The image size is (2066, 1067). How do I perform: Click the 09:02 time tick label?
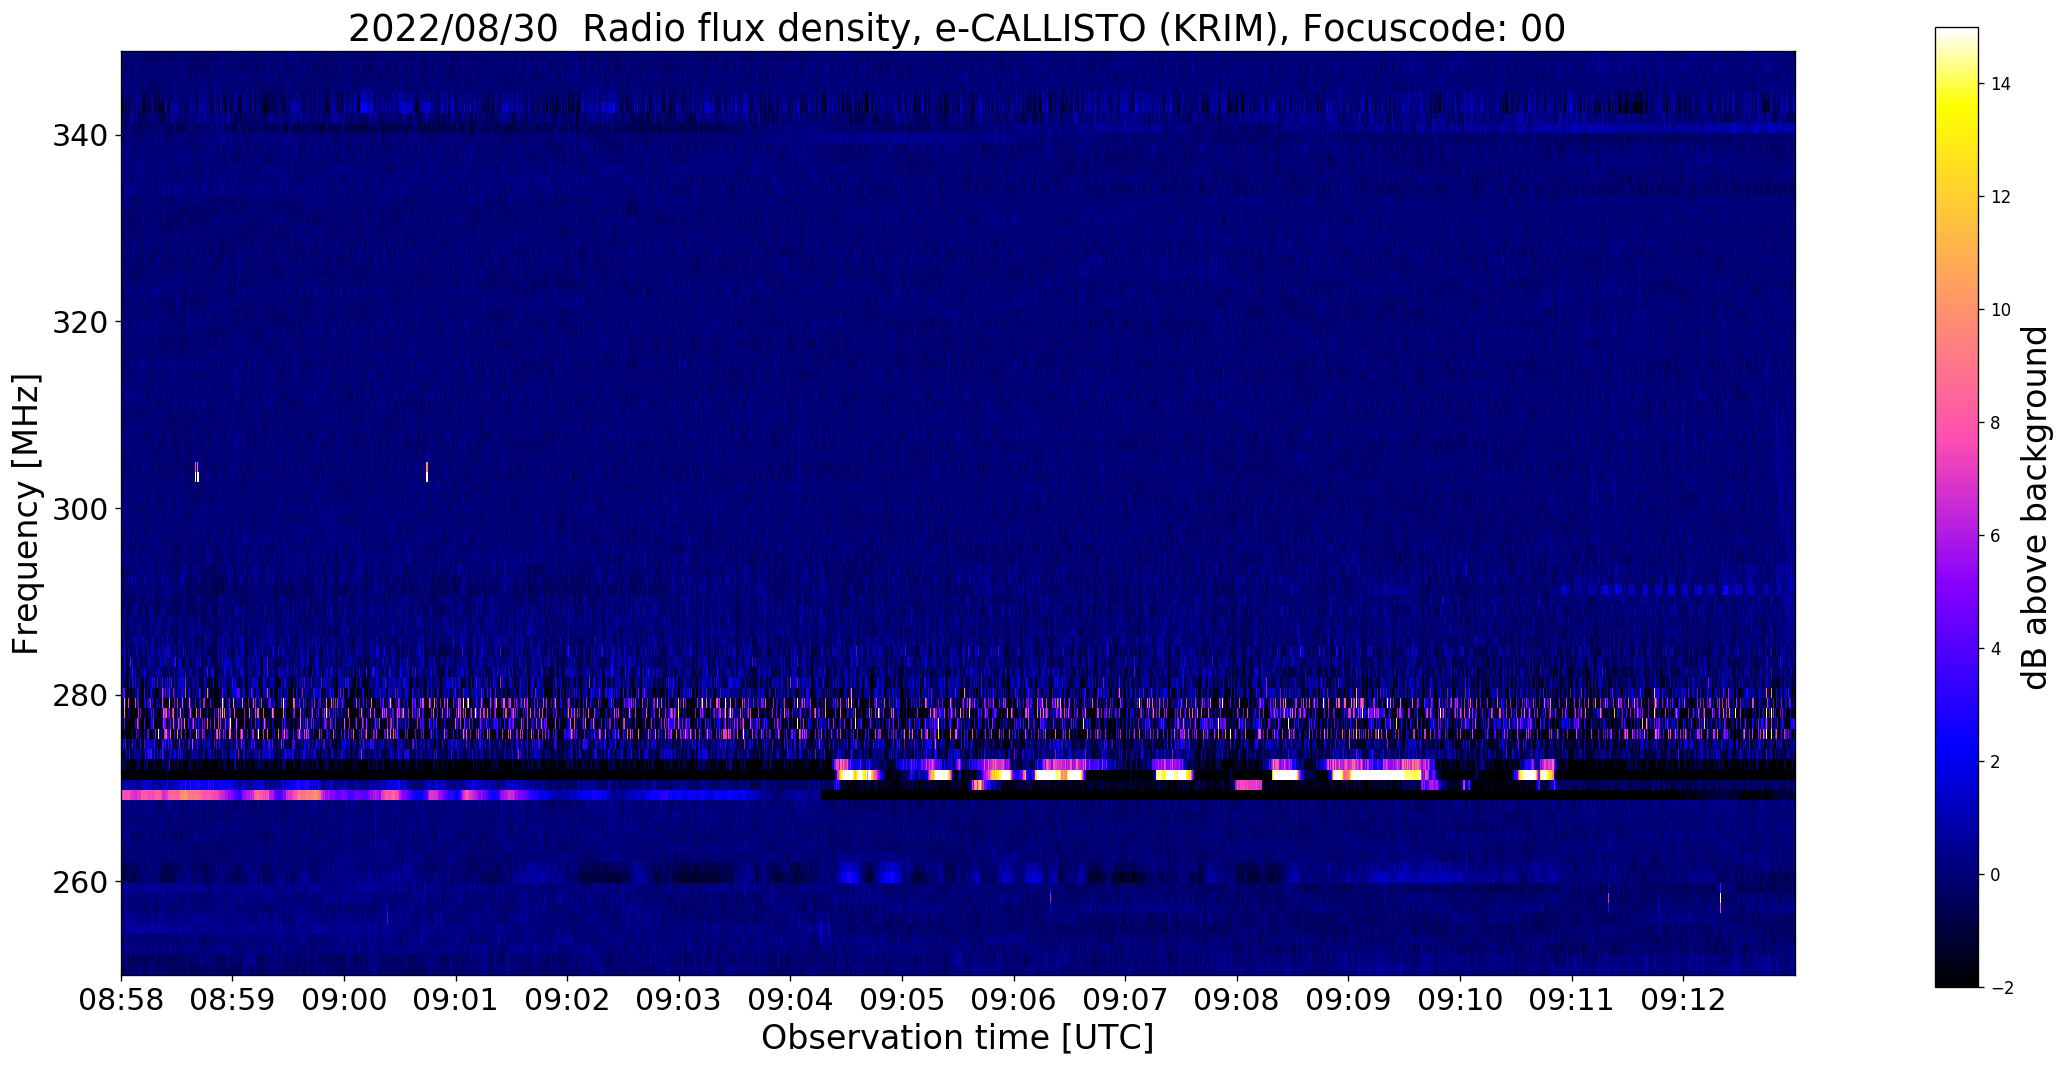click(x=568, y=1000)
